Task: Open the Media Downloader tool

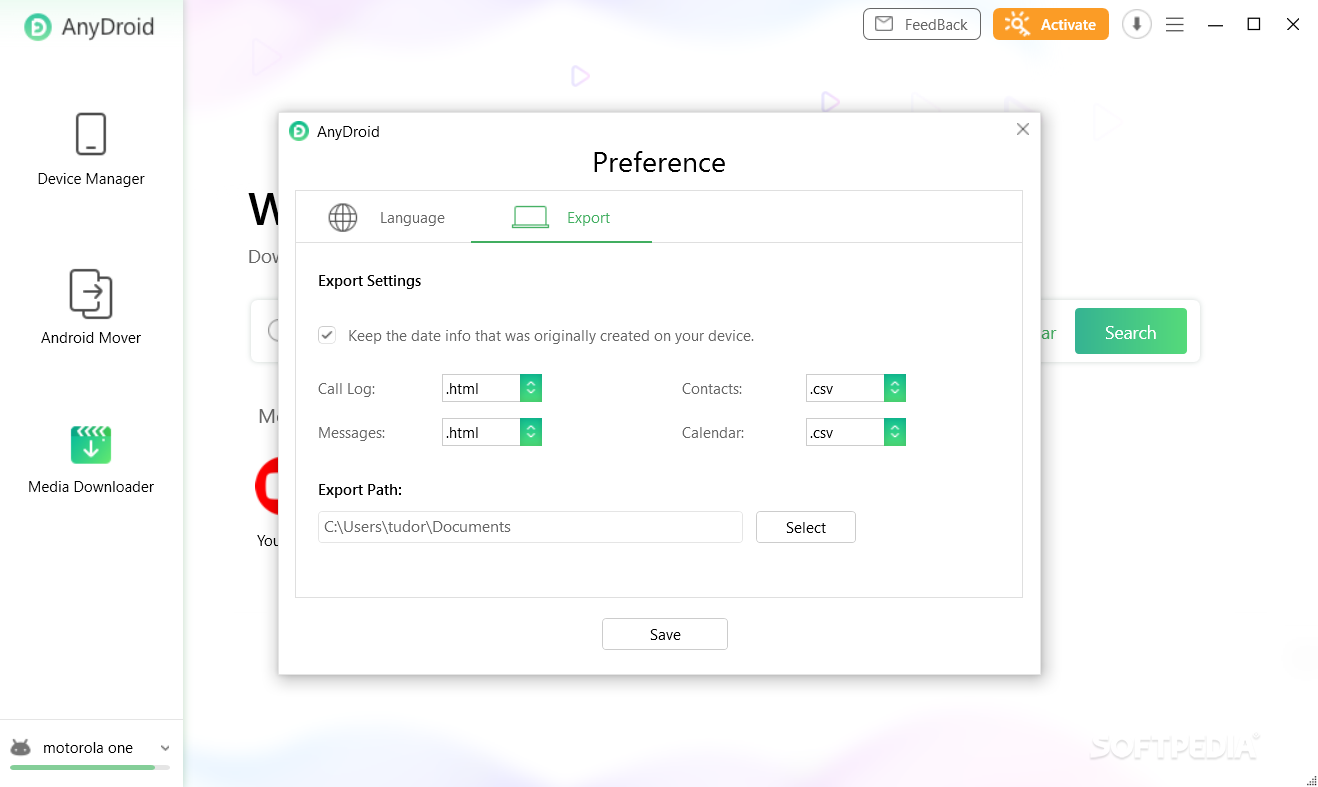Action: (x=91, y=460)
